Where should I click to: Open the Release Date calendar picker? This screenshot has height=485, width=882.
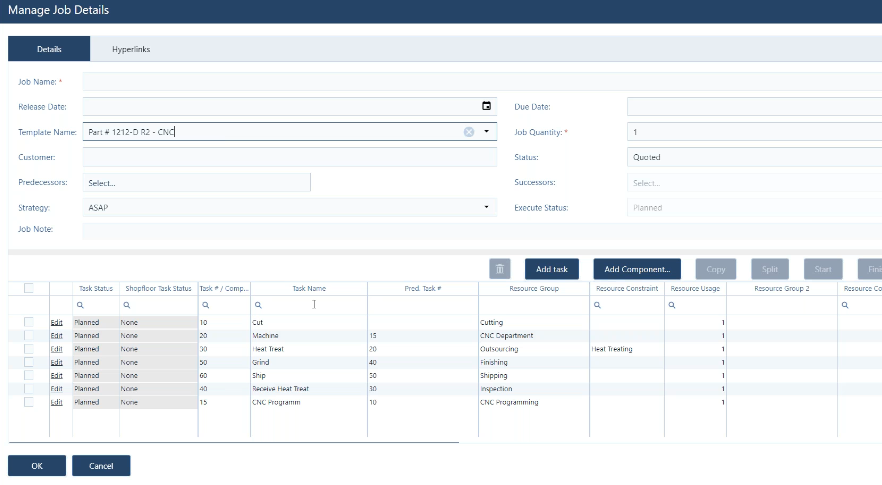487,106
